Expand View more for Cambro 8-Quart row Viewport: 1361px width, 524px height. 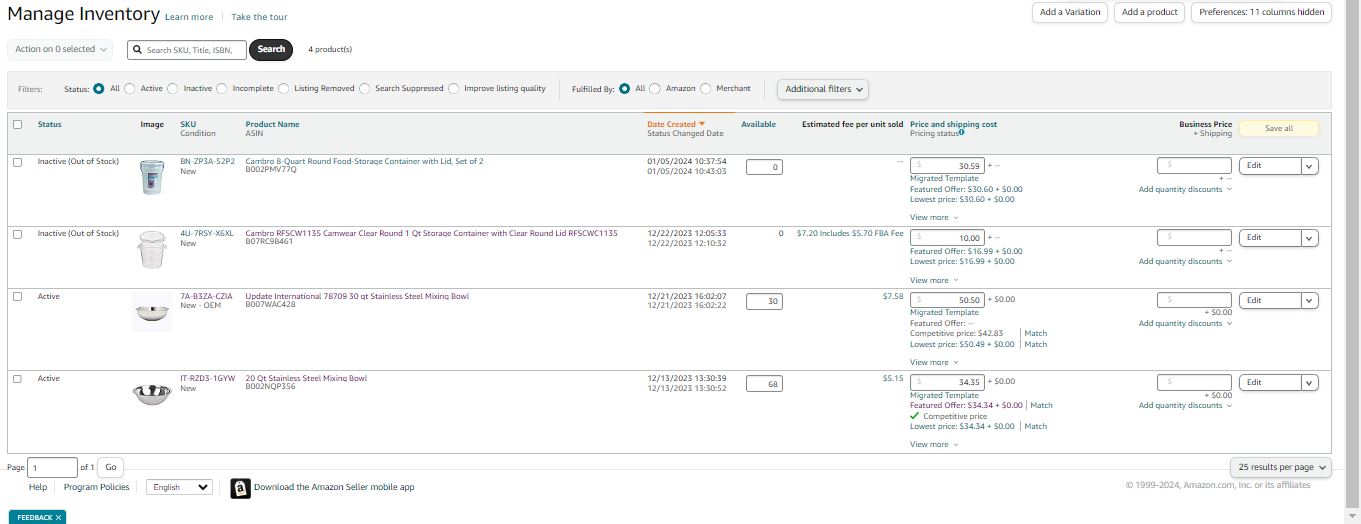pyautogui.click(x=934, y=217)
